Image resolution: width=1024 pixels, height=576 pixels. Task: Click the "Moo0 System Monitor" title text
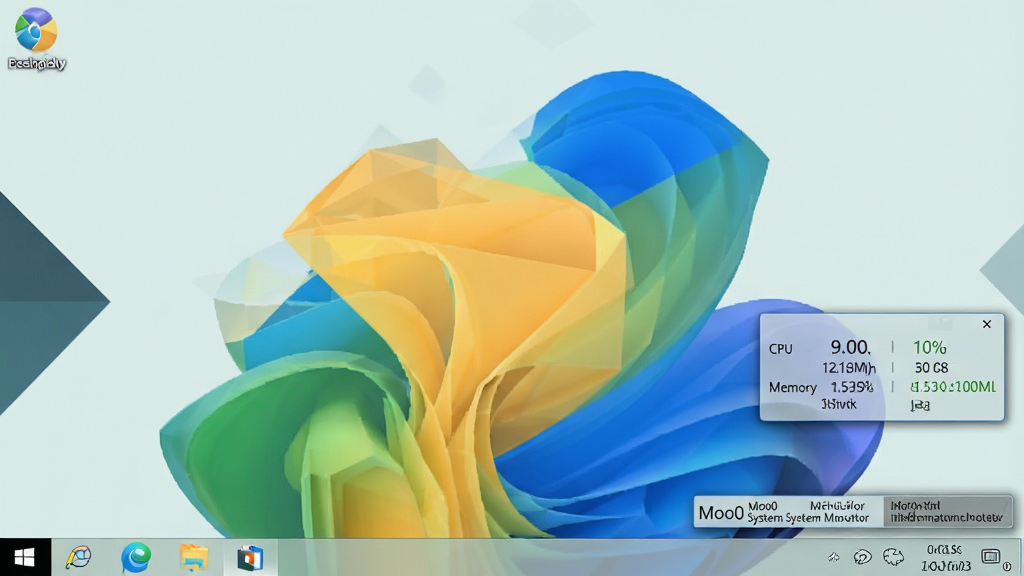click(x=808, y=512)
